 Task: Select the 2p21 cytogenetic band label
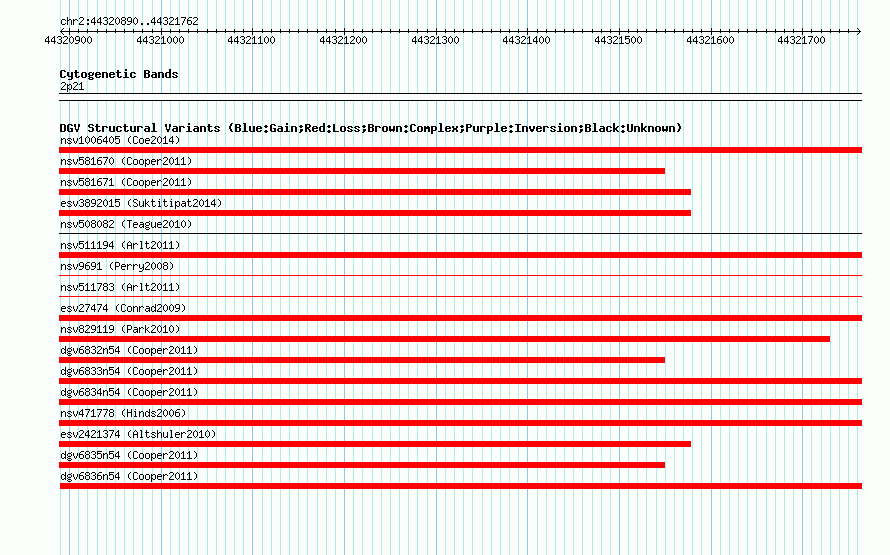[72, 86]
